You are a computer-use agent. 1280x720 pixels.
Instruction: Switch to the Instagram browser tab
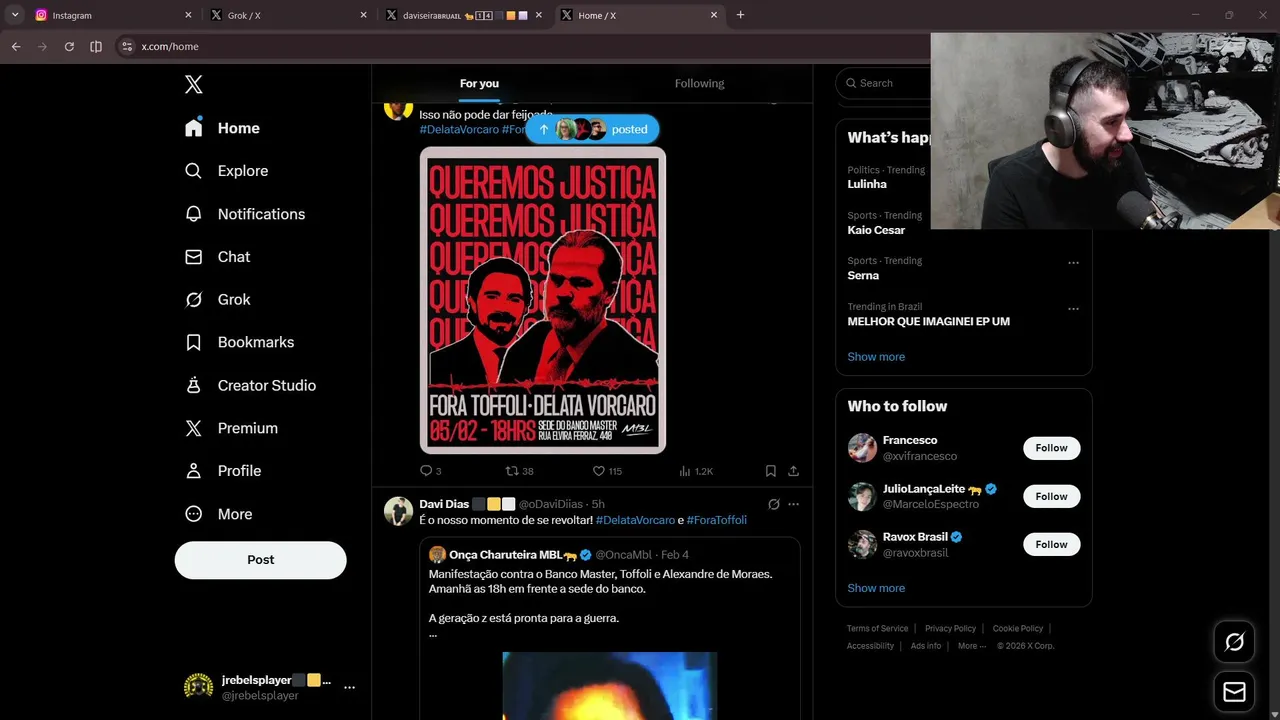point(112,15)
